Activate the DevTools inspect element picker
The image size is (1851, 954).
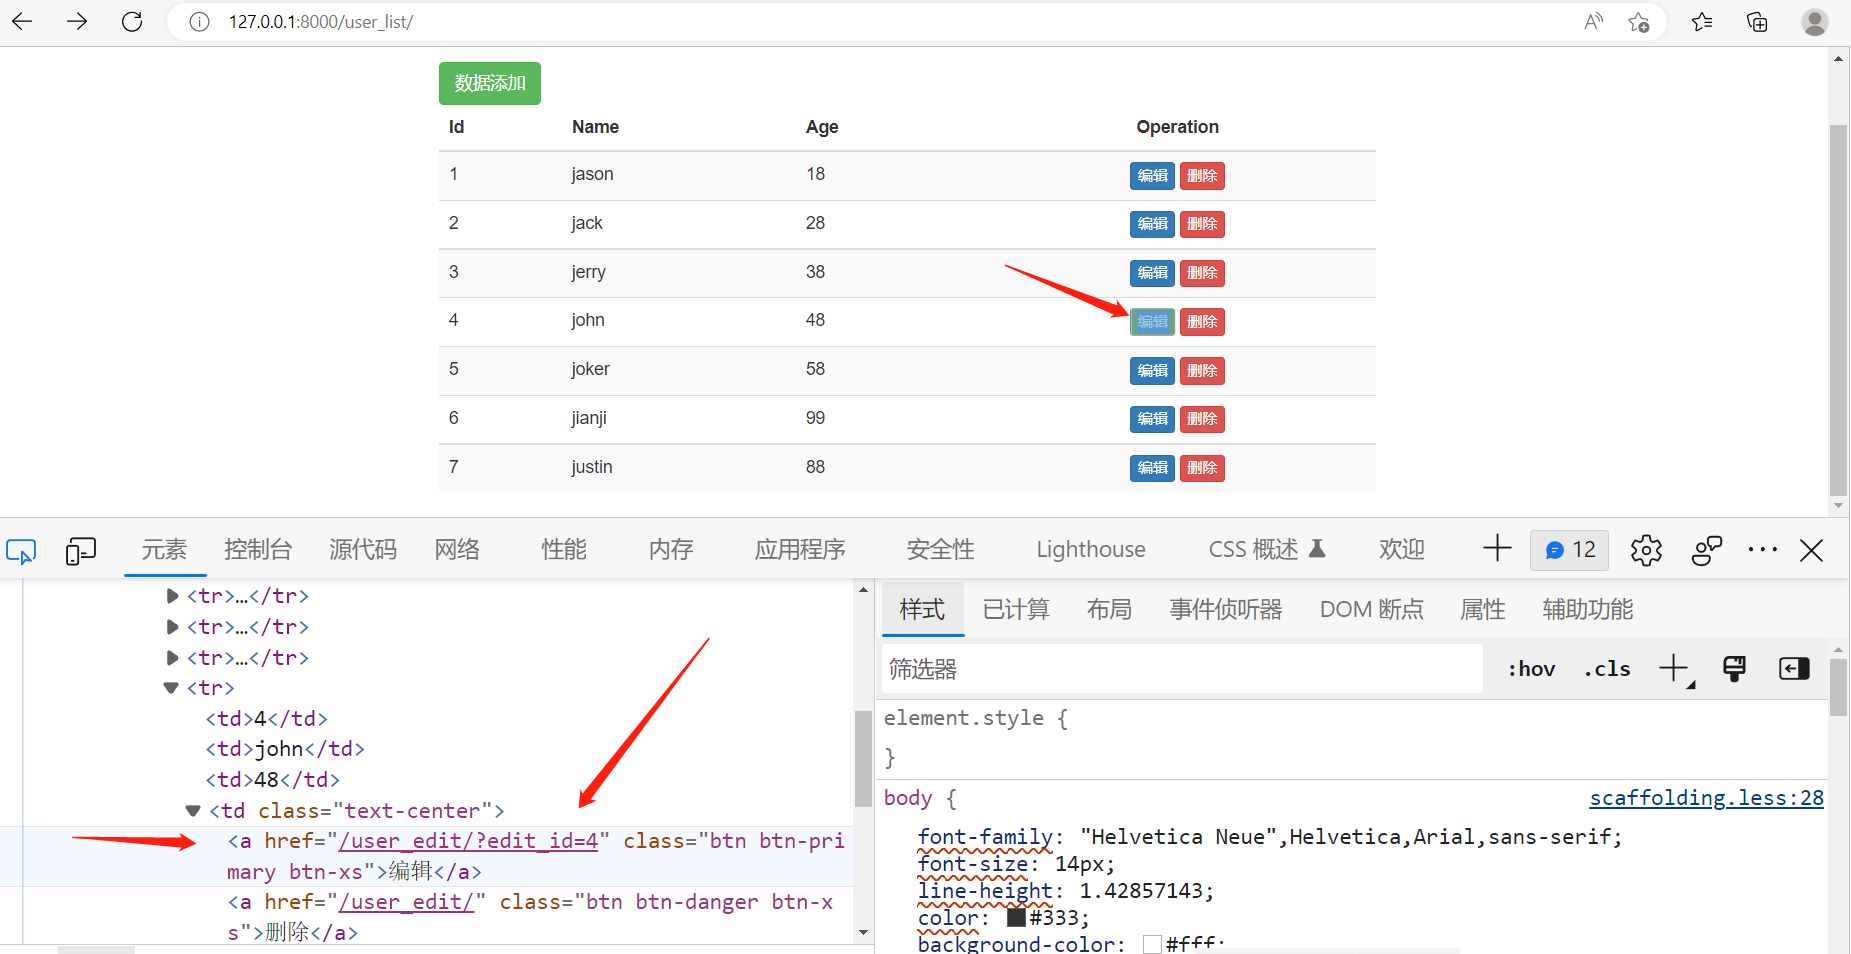21,551
